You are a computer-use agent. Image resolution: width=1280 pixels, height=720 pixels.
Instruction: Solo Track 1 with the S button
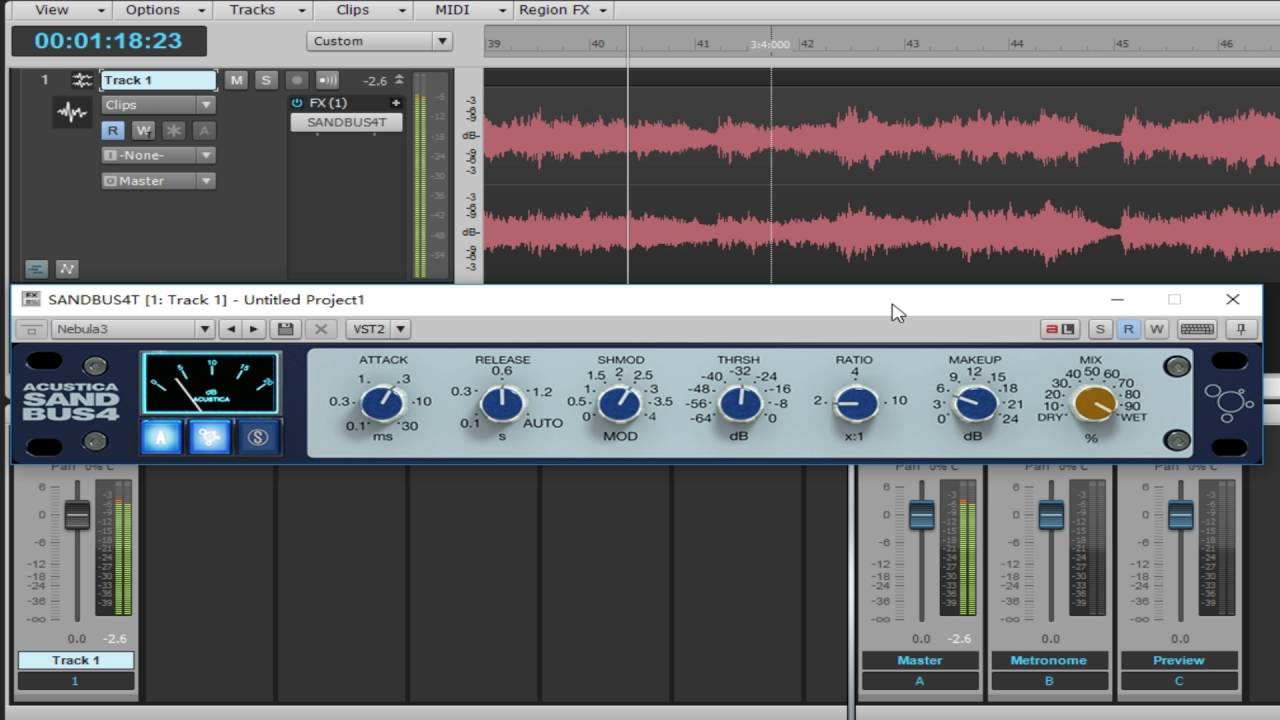266,80
